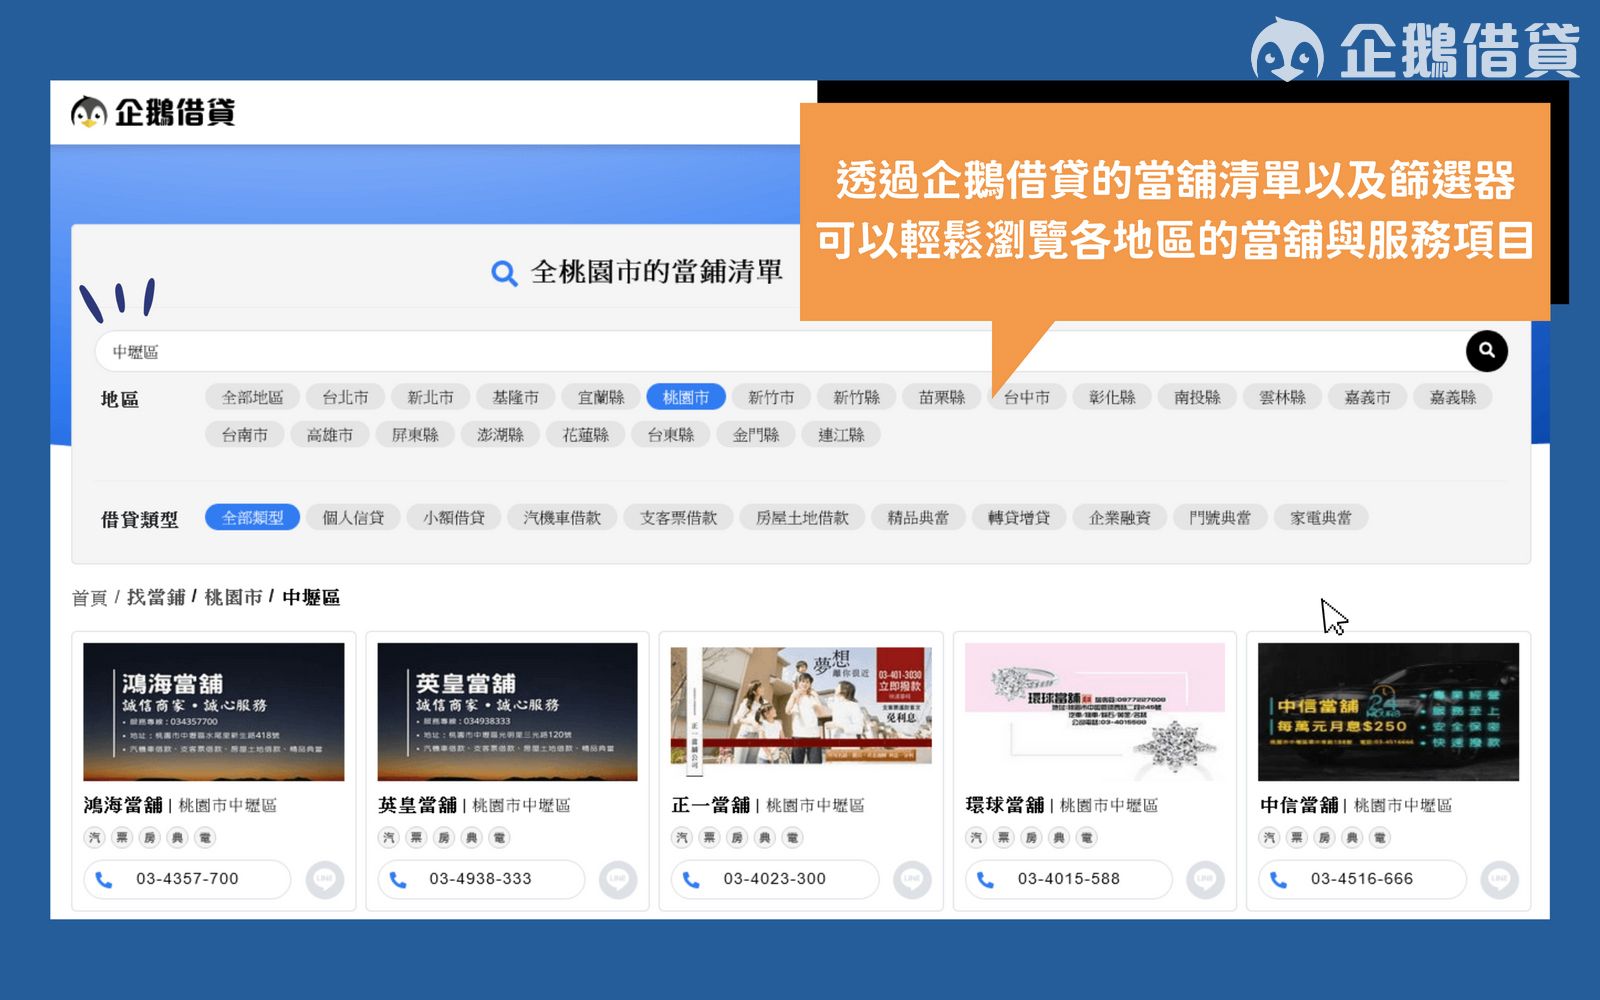Toggle the 桃園市 region filter
The image size is (1600, 1000).
pos(686,397)
